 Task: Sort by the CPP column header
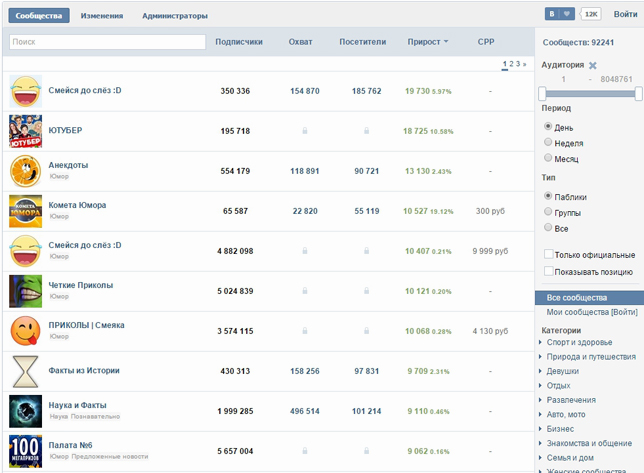click(x=486, y=42)
